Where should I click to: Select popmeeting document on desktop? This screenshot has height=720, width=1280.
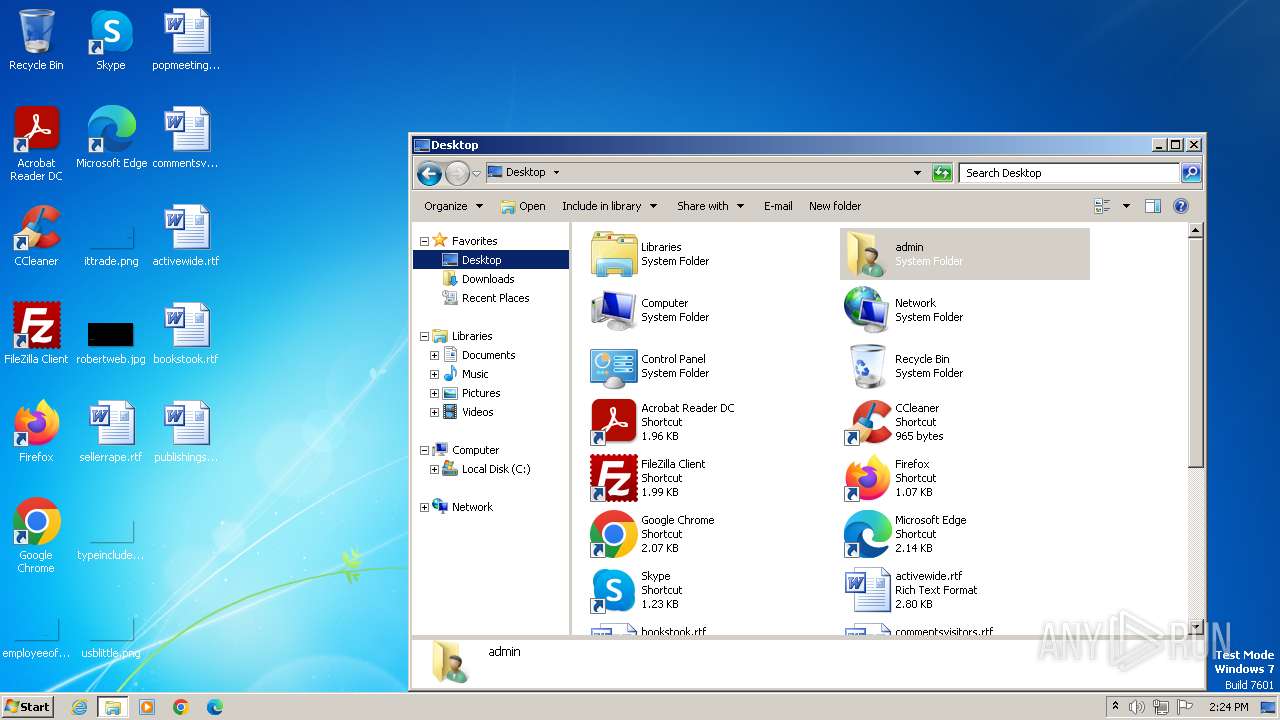pos(186,41)
